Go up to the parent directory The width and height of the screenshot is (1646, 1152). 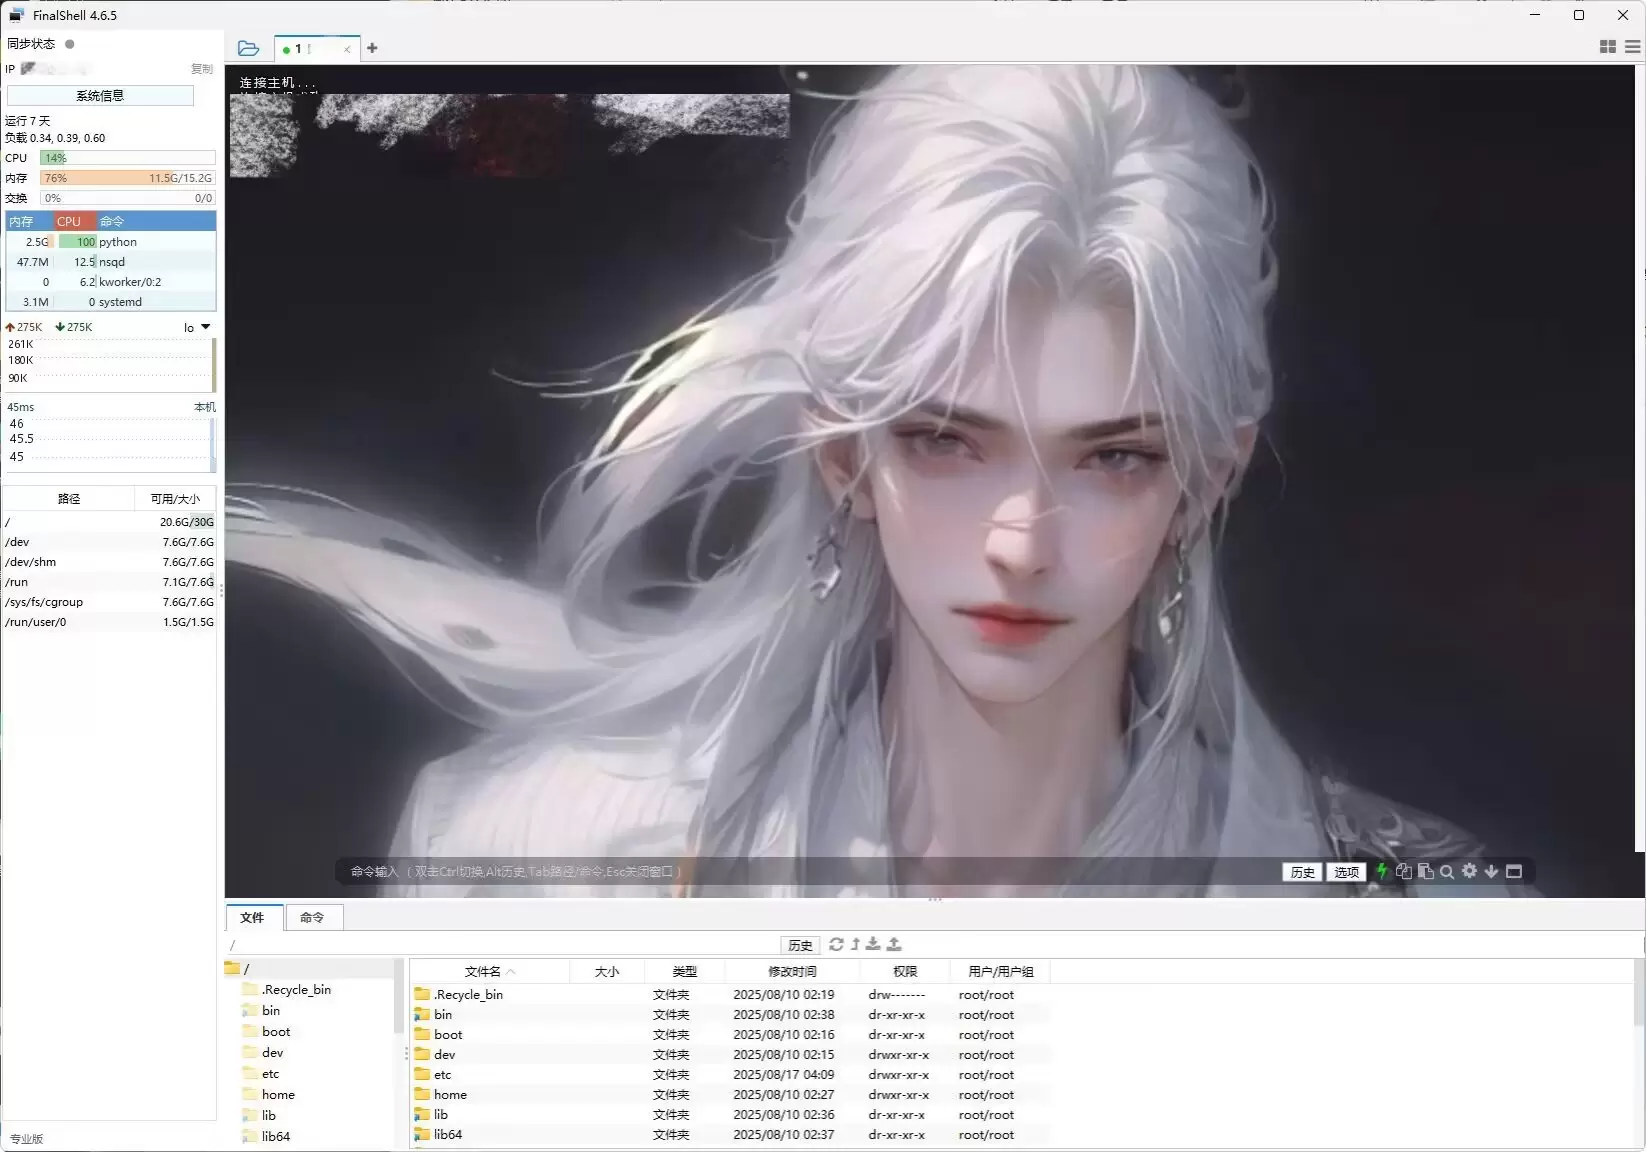855,944
